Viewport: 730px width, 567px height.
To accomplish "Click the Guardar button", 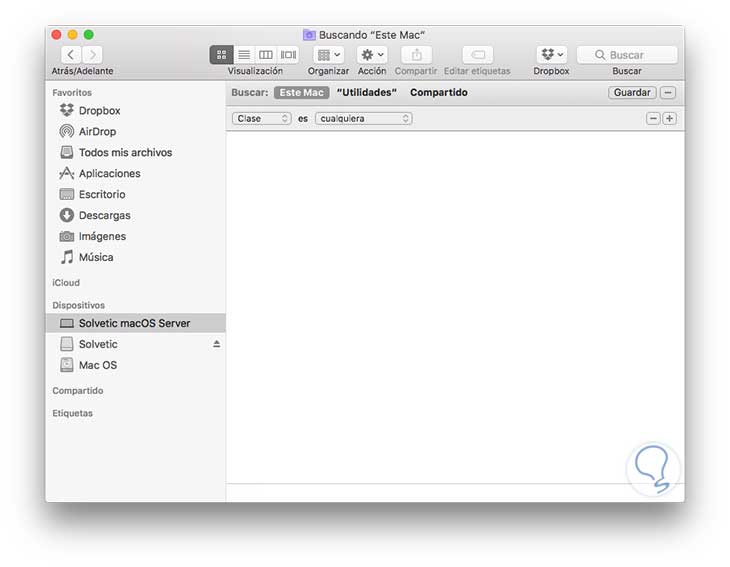I will click(632, 93).
